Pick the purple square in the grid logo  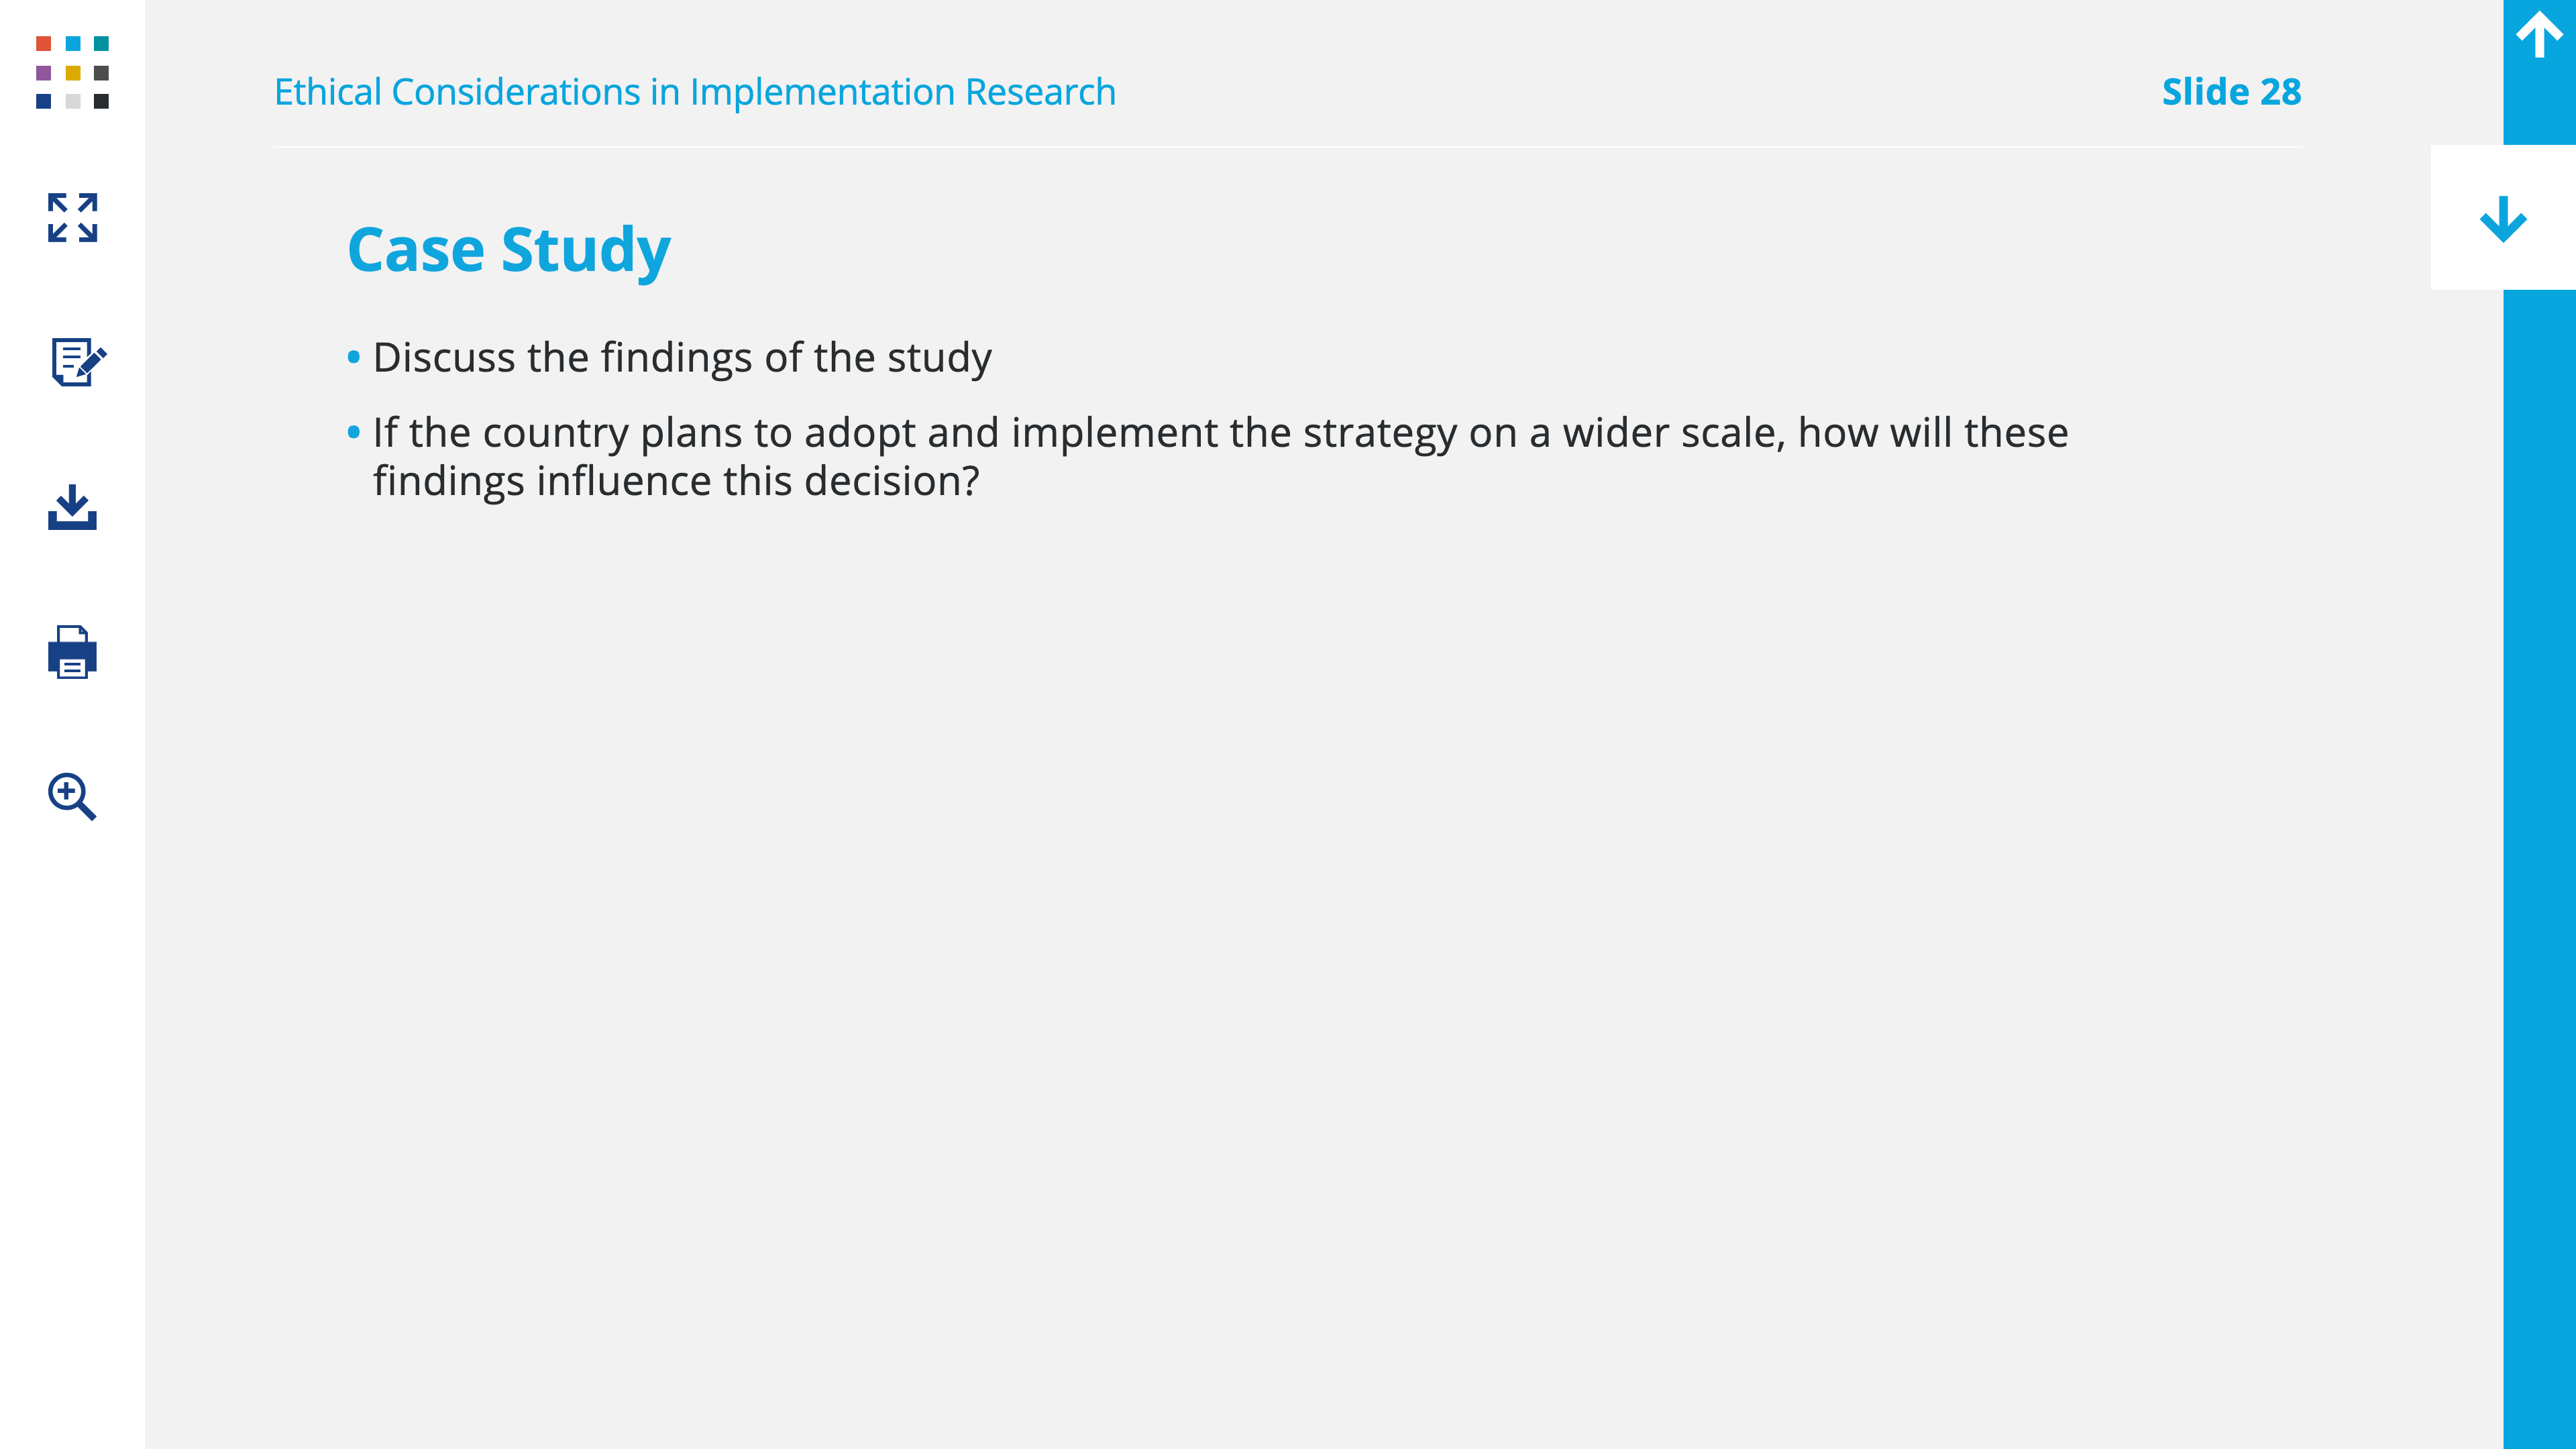click(43, 72)
